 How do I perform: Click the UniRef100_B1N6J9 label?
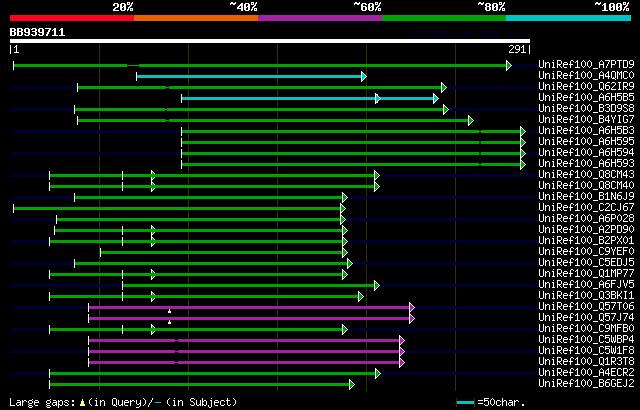pyautogui.click(x=586, y=197)
